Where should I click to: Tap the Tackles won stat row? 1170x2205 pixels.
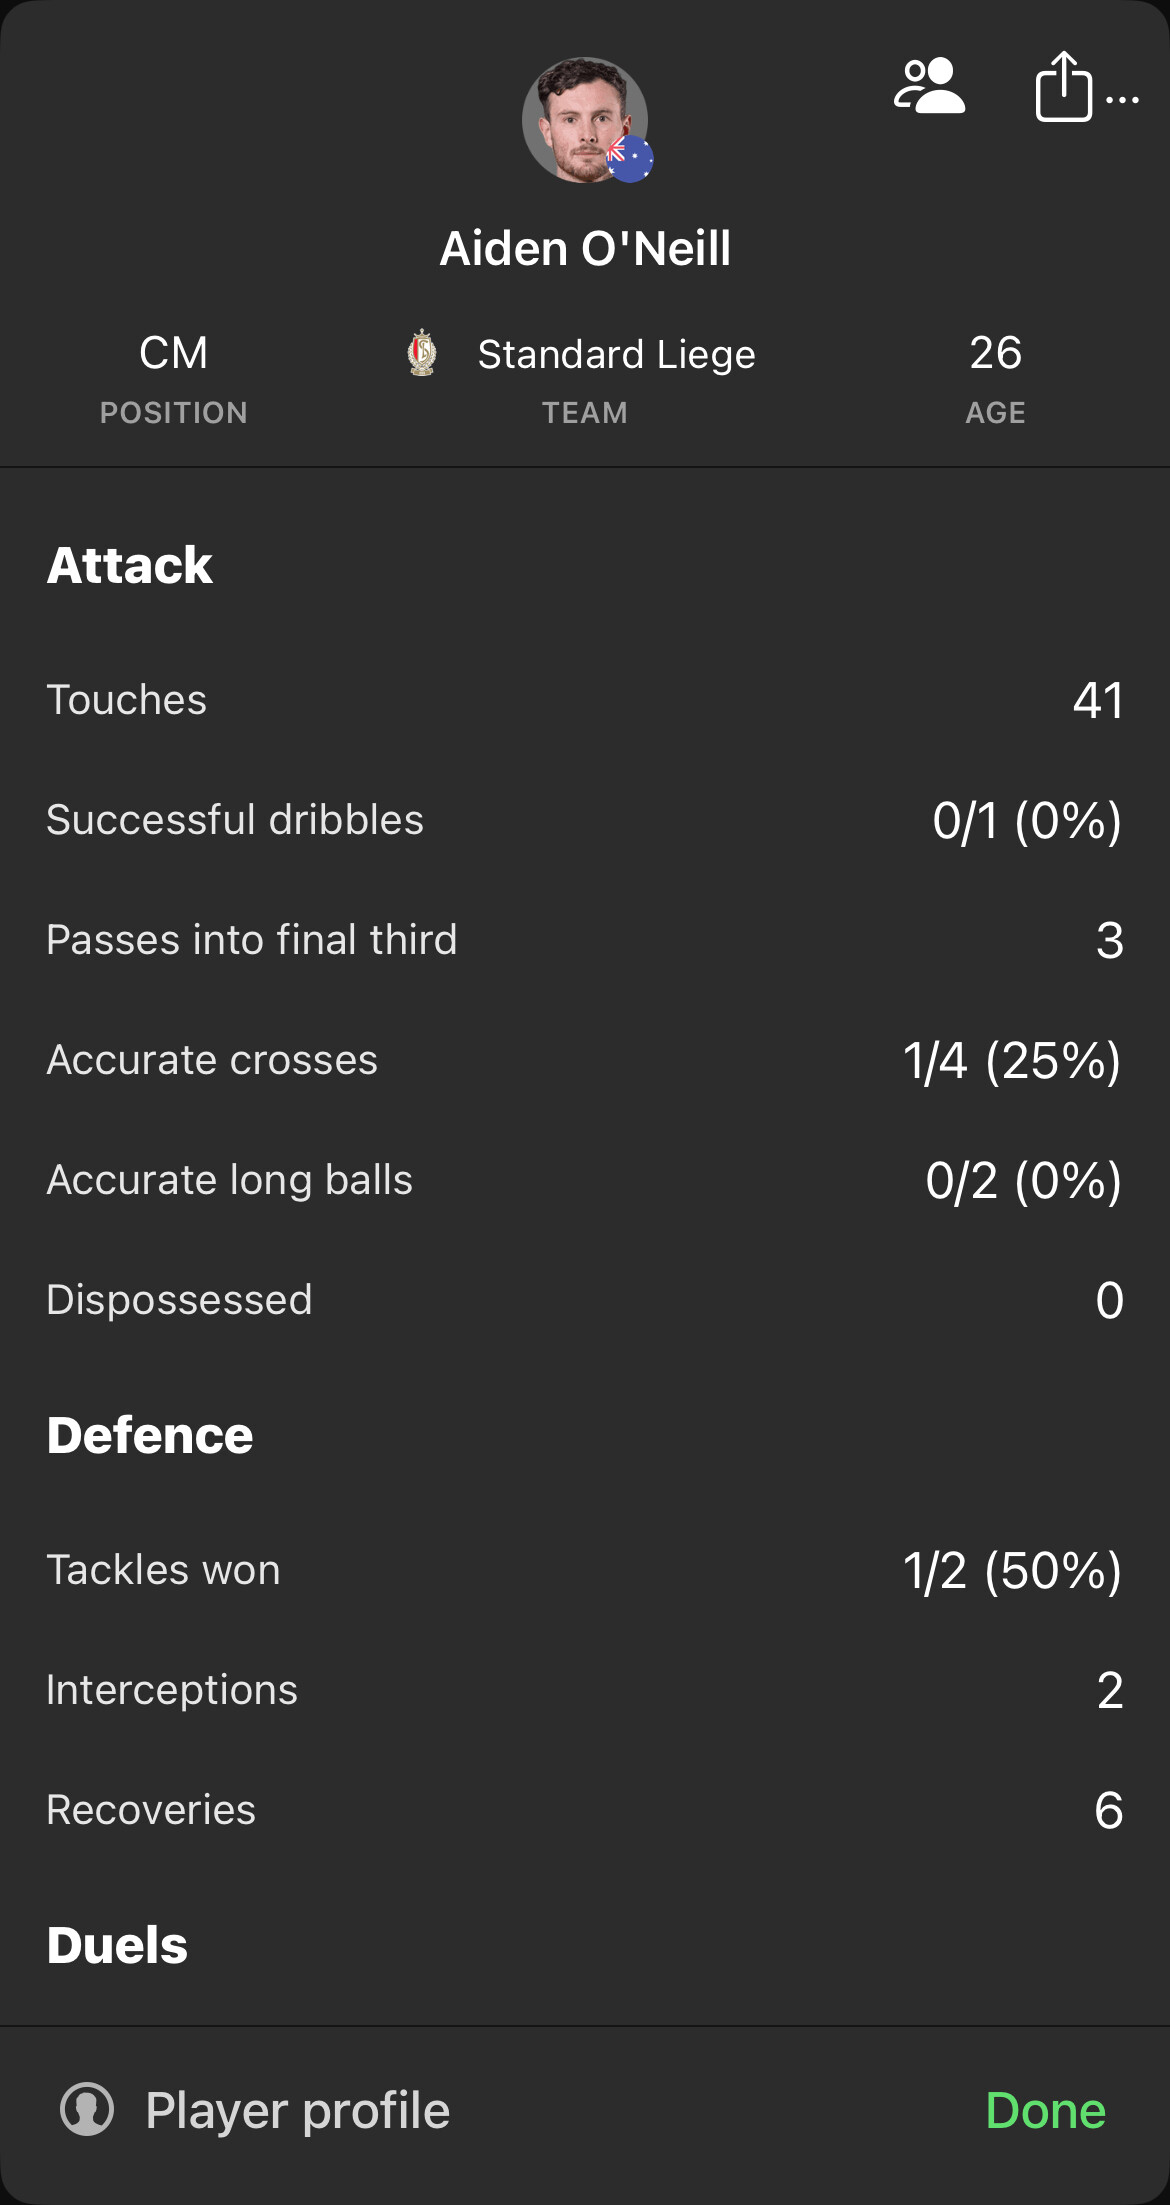click(x=585, y=1570)
